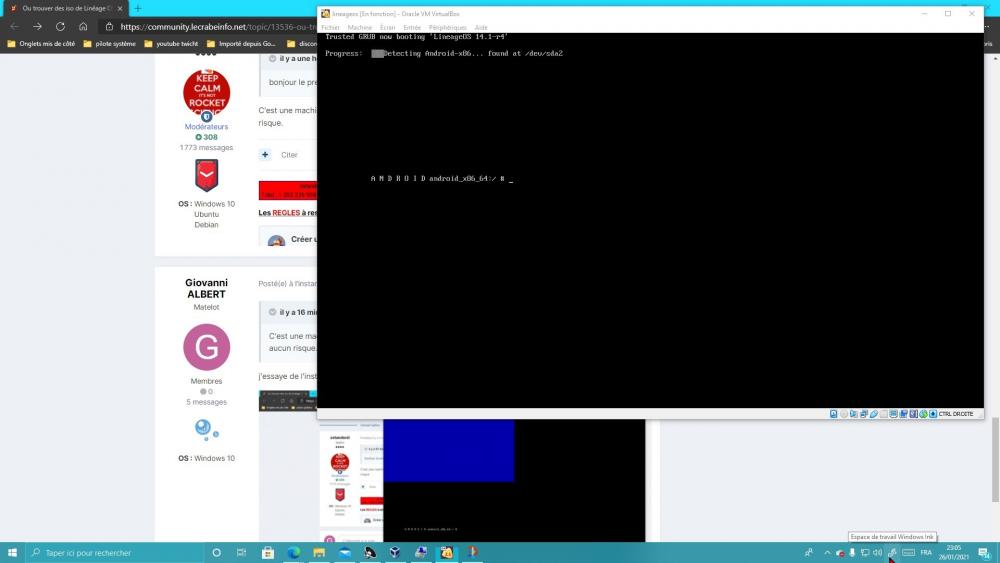Click optical drive icon in VirtualBox status bar
The width and height of the screenshot is (1000, 563).
click(844, 414)
